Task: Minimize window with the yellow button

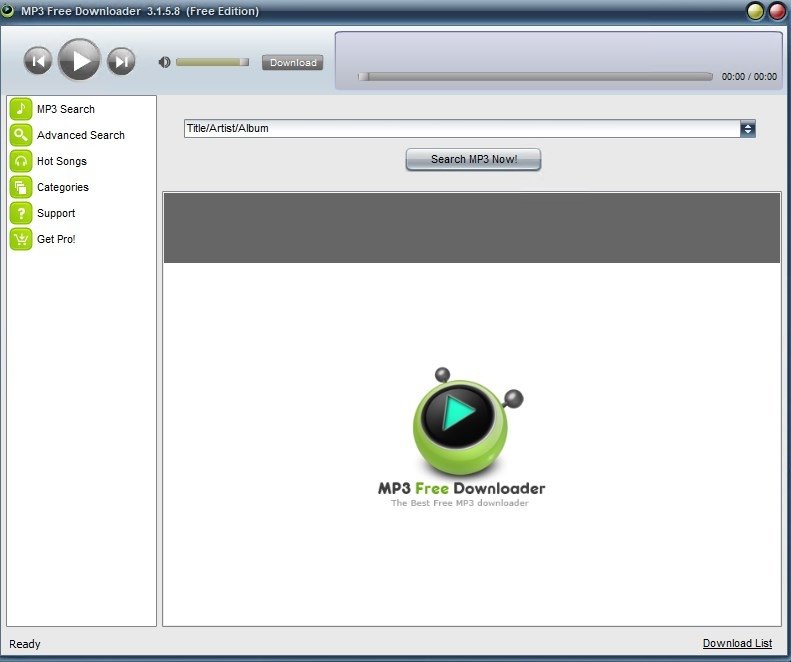Action: [x=755, y=11]
